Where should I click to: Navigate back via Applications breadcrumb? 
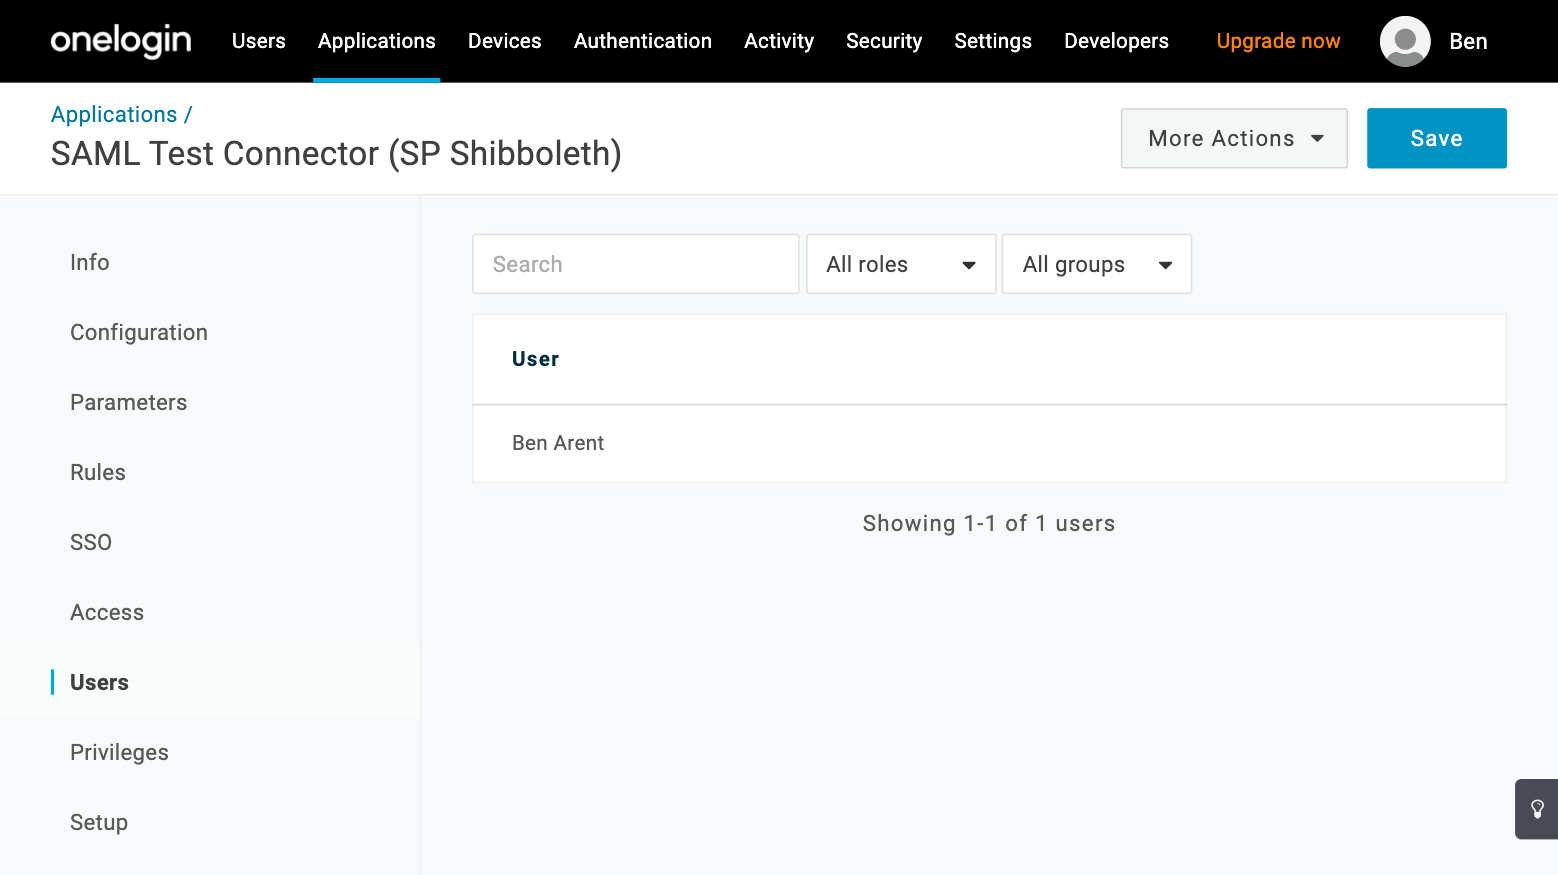114,114
